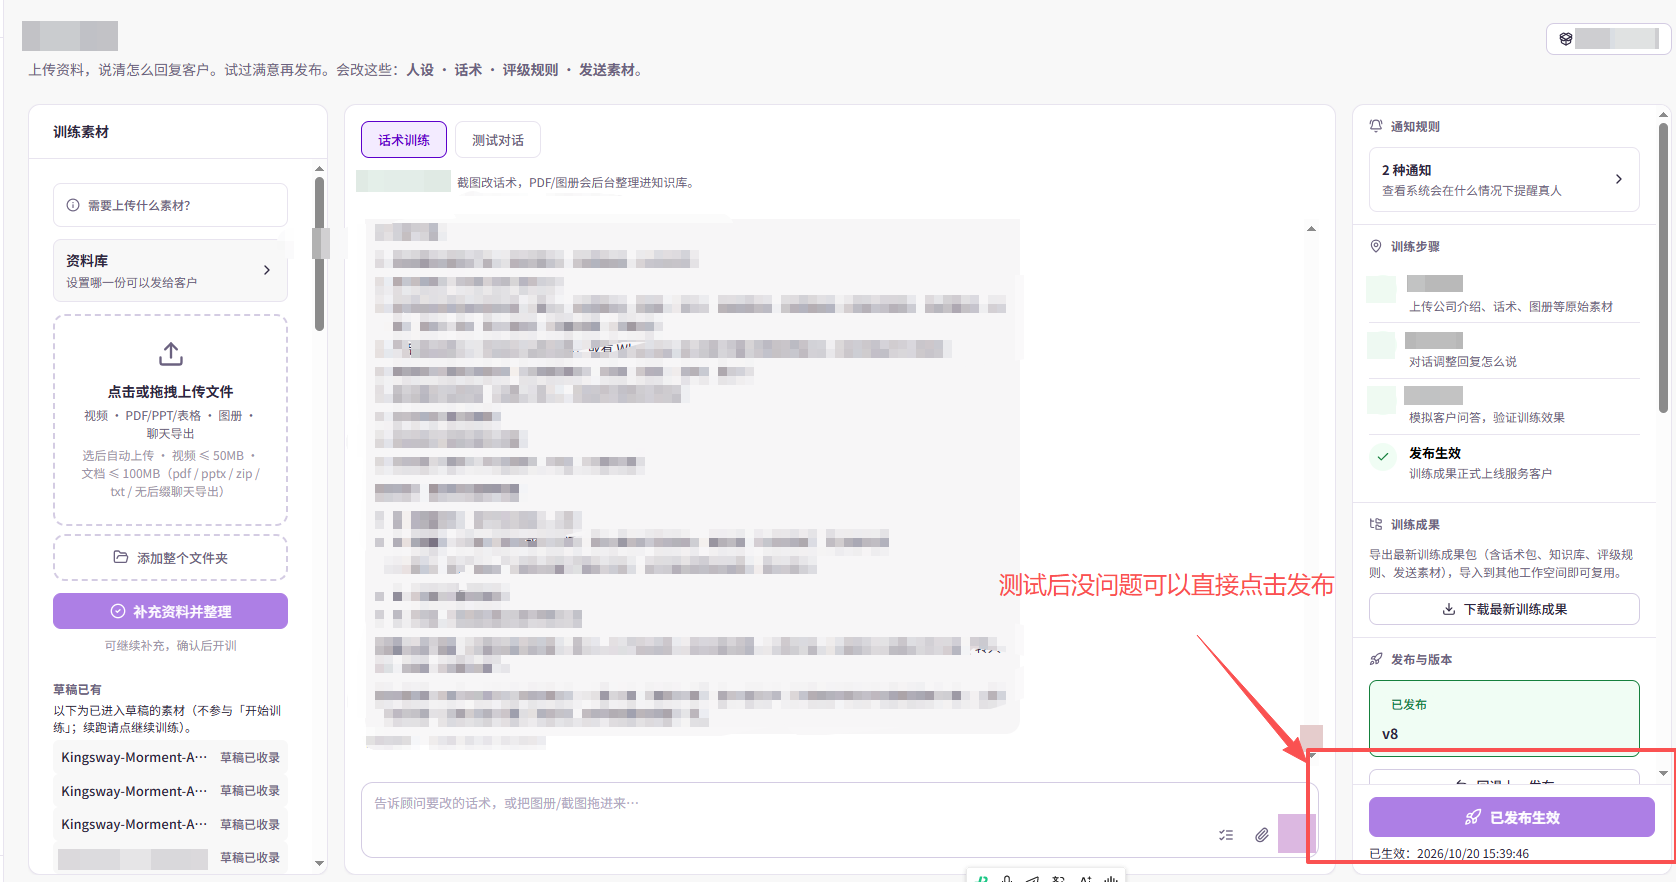Click the 补充资料并整理 button

170,611
